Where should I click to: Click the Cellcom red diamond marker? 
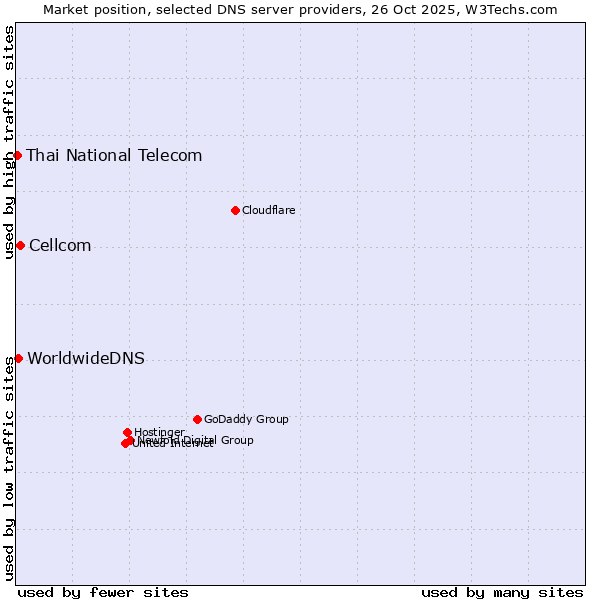[20, 245]
